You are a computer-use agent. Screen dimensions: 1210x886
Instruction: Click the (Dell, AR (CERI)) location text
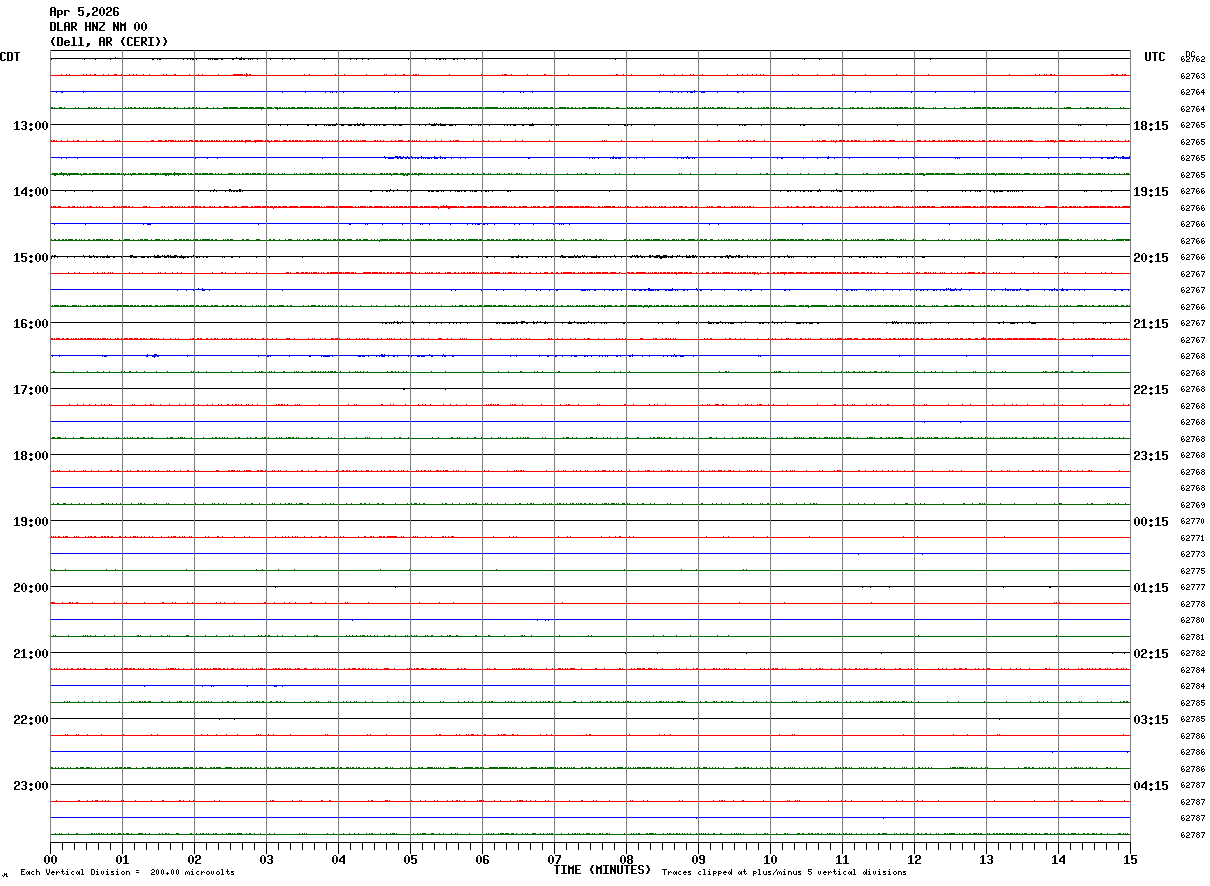[x=109, y=42]
